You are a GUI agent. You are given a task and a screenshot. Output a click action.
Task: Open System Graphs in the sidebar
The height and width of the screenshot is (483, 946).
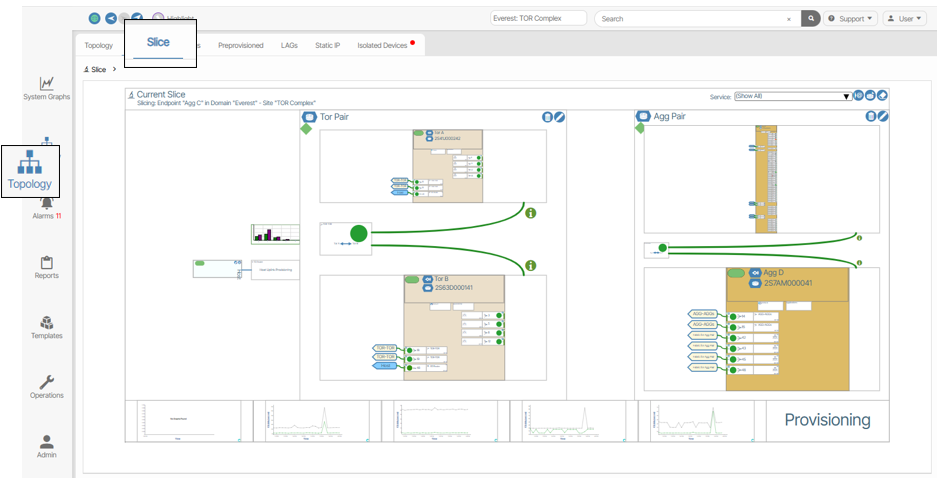(x=46, y=88)
